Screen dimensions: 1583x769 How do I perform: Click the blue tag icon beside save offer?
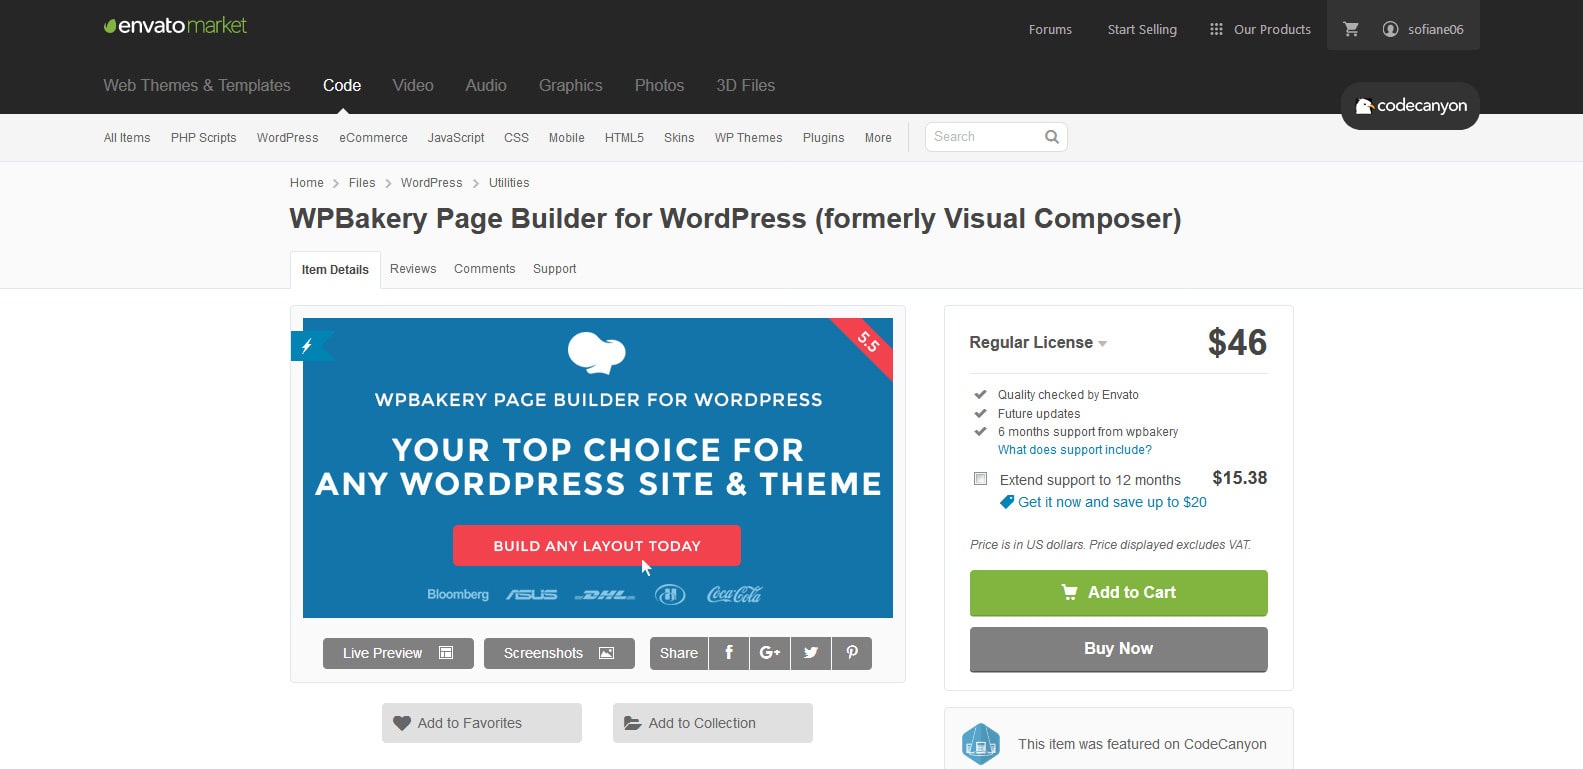pyautogui.click(x=1007, y=502)
